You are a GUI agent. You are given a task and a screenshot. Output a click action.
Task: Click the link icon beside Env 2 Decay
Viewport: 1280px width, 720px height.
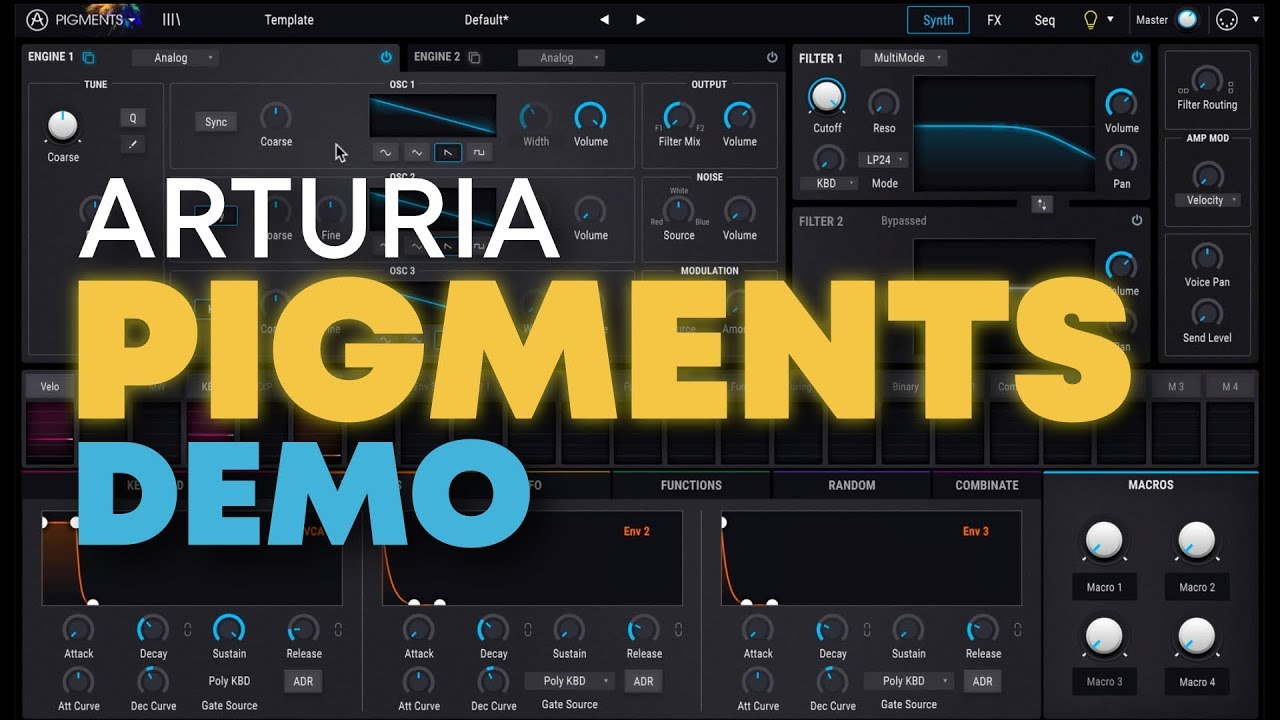click(527, 630)
